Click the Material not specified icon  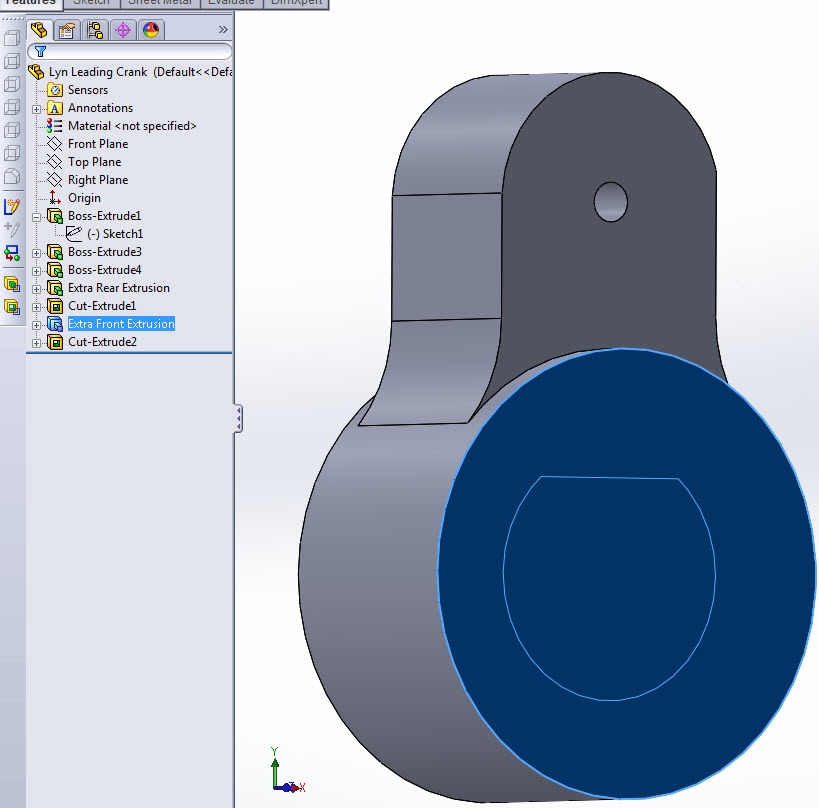(x=55, y=126)
